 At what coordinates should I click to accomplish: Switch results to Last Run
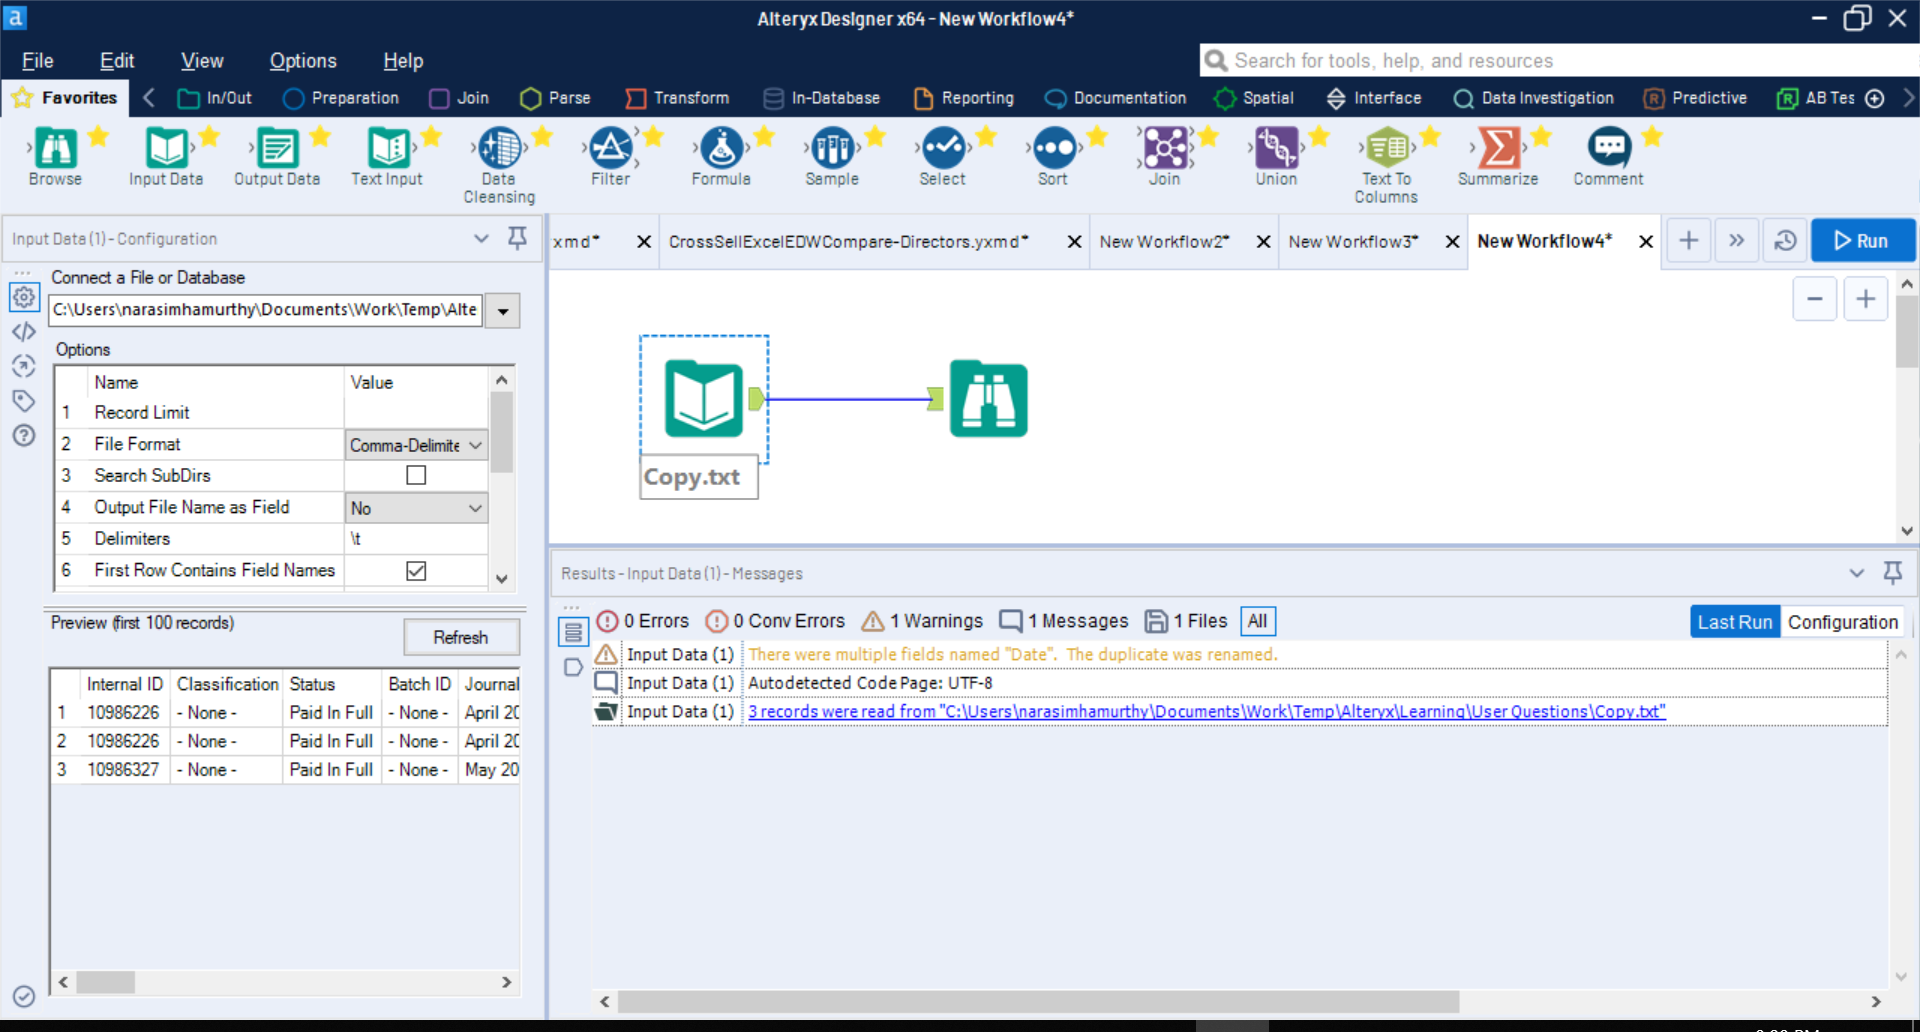click(1735, 622)
